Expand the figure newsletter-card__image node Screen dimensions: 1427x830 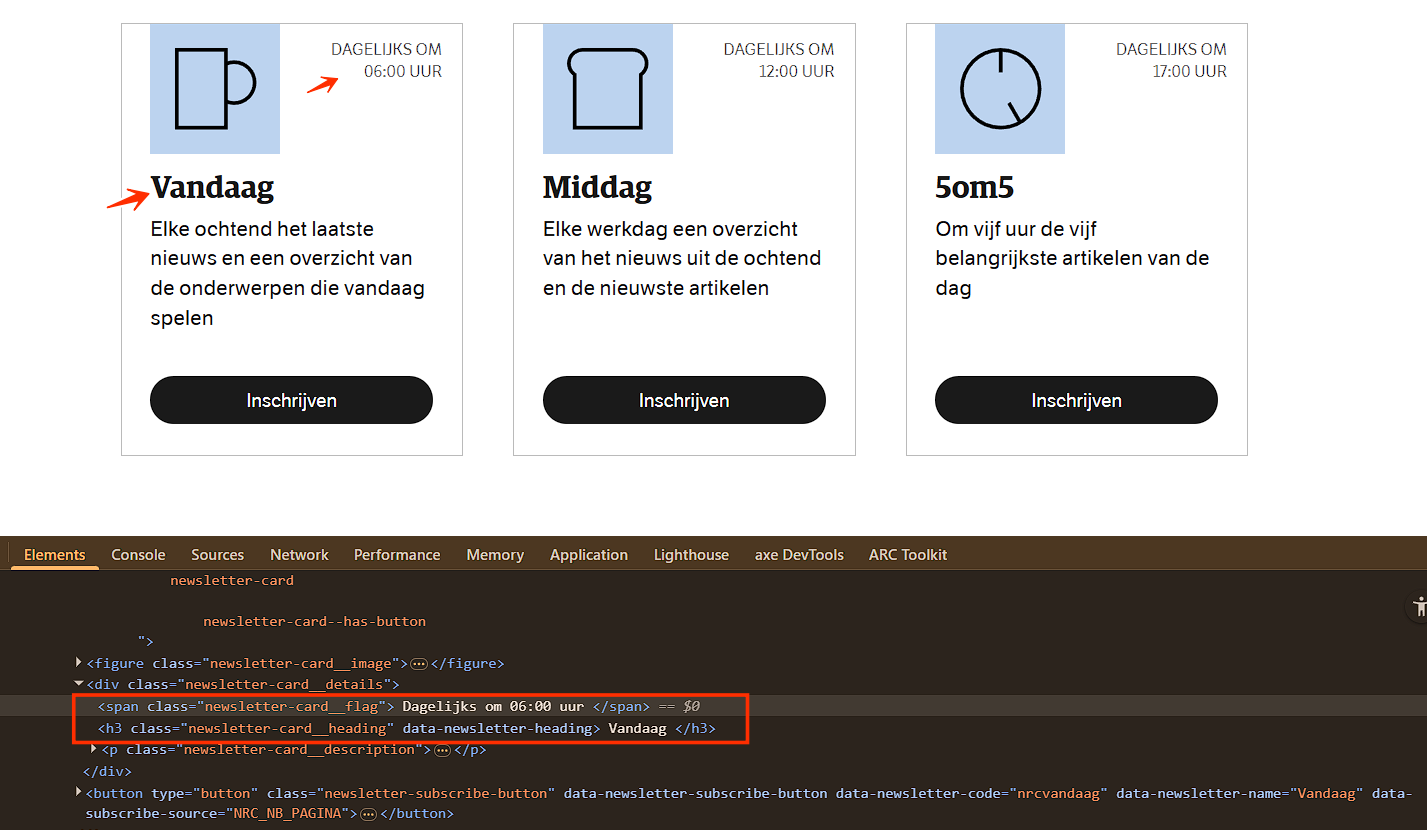coord(80,663)
